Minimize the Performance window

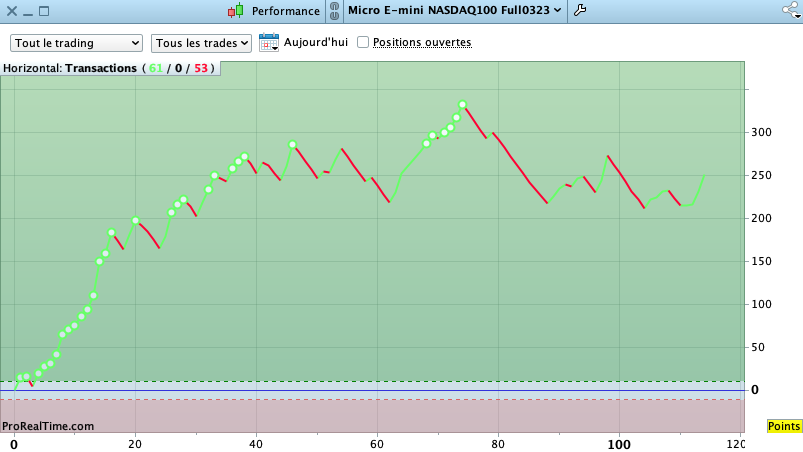point(28,14)
